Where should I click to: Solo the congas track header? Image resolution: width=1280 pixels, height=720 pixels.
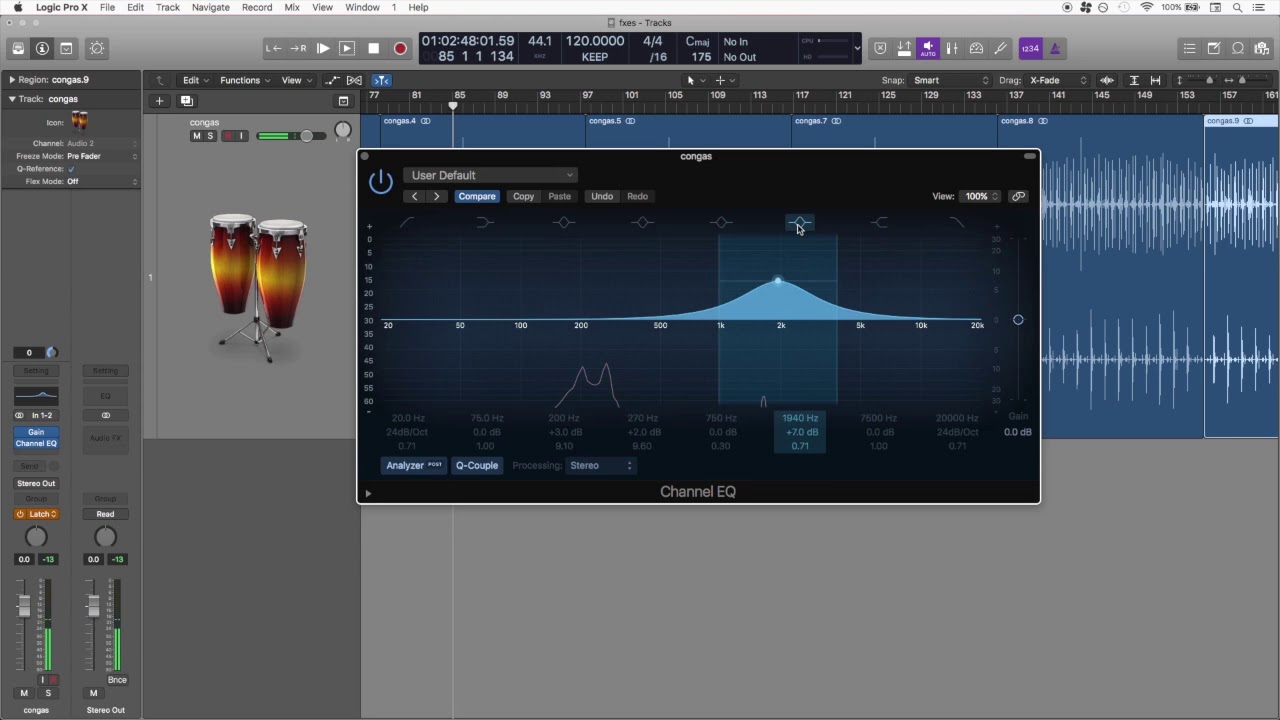coord(210,136)
